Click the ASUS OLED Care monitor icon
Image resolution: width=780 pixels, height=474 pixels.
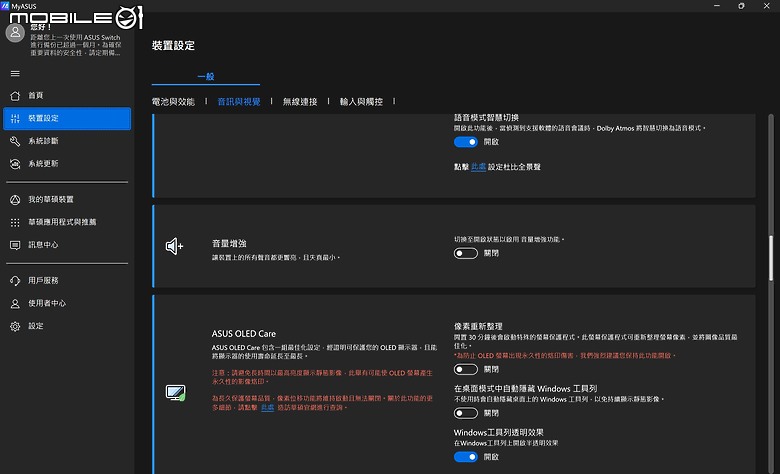click(176, 393)
